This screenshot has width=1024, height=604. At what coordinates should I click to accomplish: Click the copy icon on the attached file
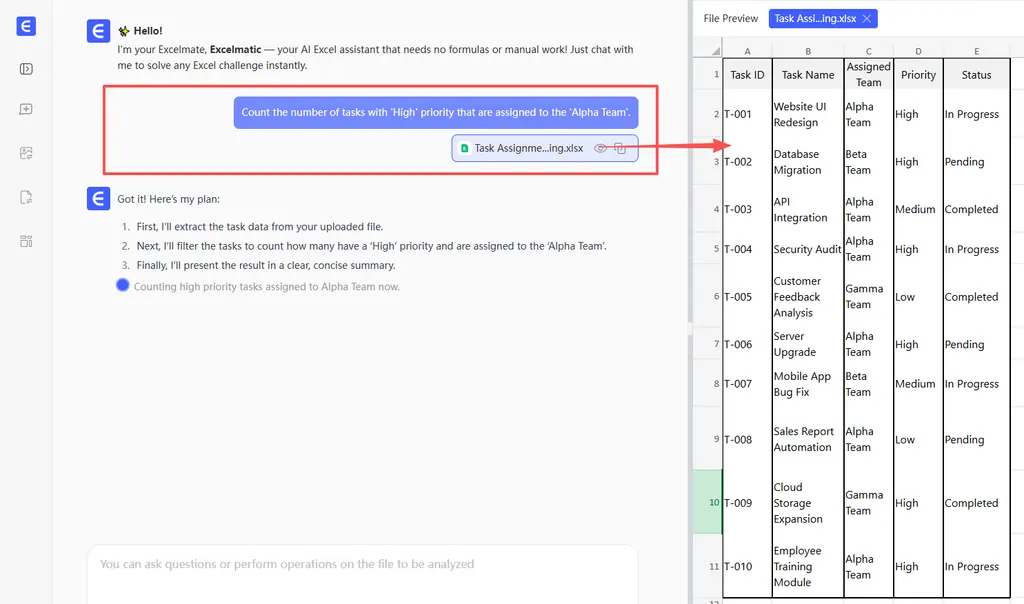click(x=620, y=148)
